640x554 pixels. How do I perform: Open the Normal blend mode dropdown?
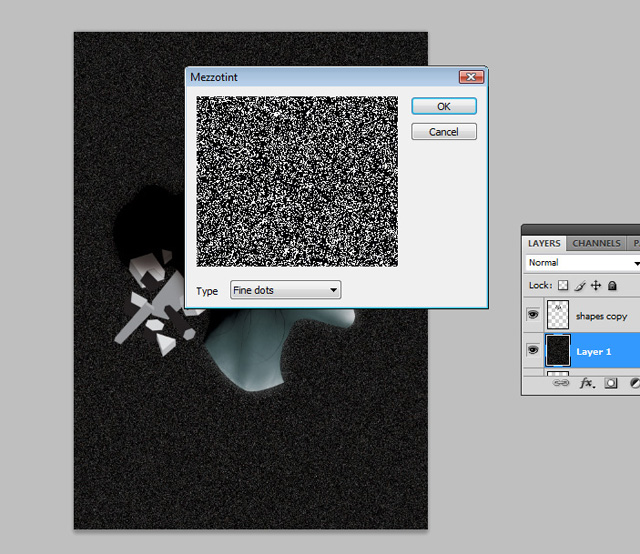click(582, 263)
